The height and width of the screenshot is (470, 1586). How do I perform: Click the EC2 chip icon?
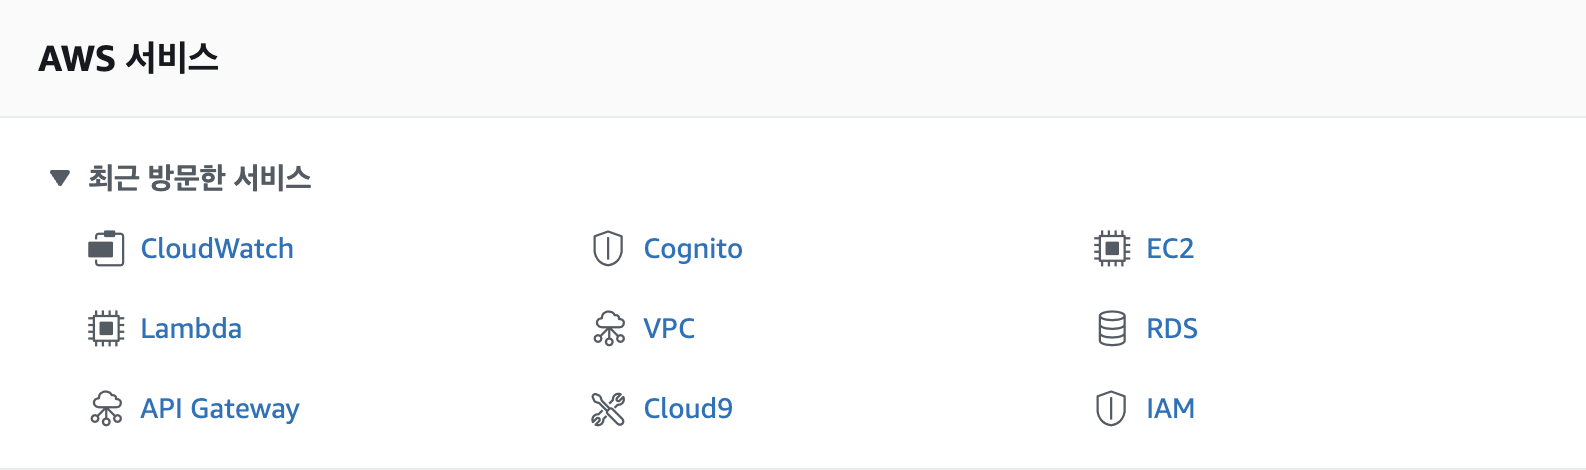click(x=1112, y=249)
